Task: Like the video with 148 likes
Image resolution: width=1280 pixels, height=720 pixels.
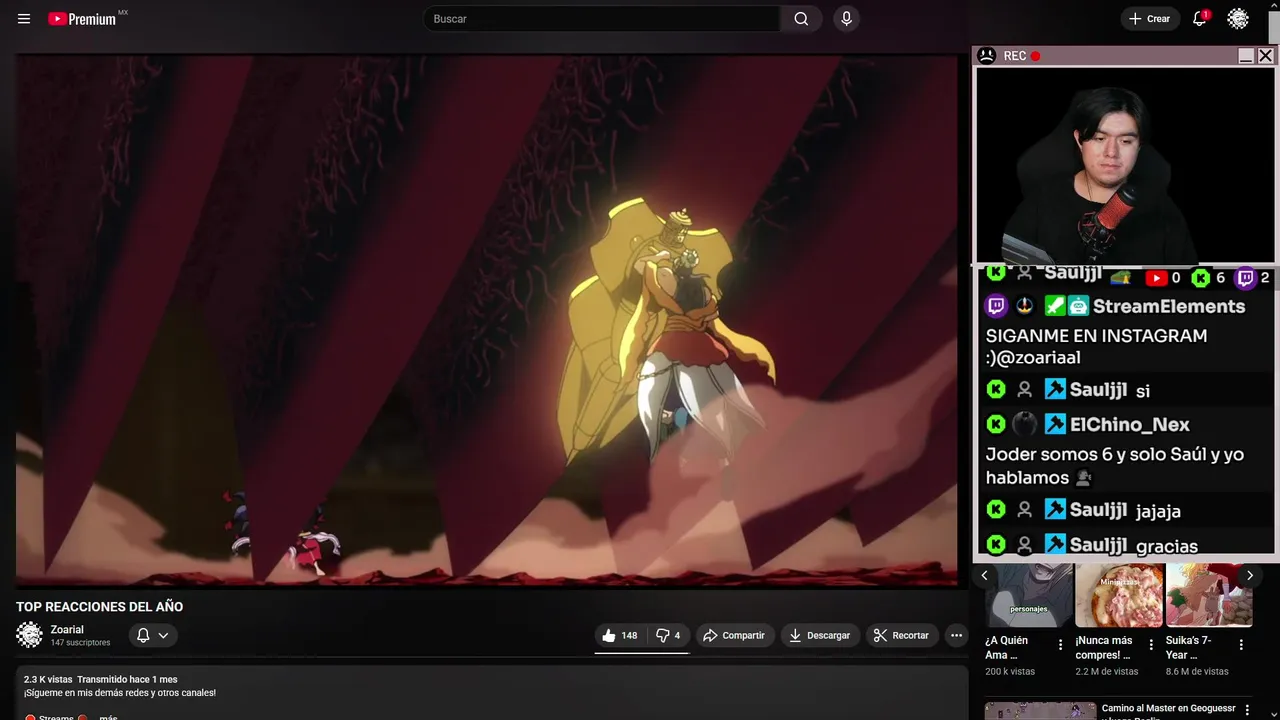Action: (619, 635)
